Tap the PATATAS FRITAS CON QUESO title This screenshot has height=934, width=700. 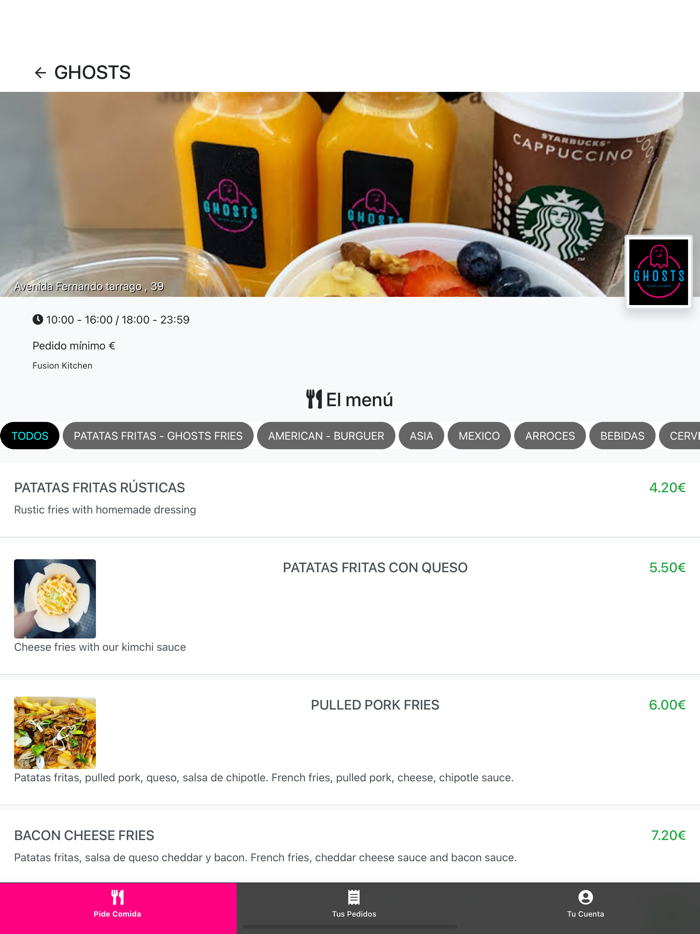(375, 568)
